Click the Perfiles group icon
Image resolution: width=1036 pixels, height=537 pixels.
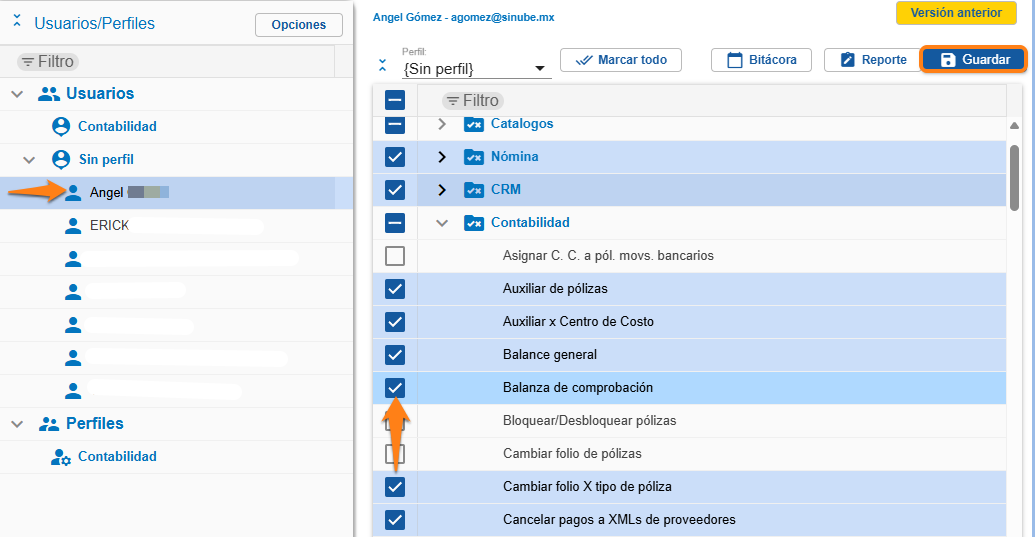[49, 424]
